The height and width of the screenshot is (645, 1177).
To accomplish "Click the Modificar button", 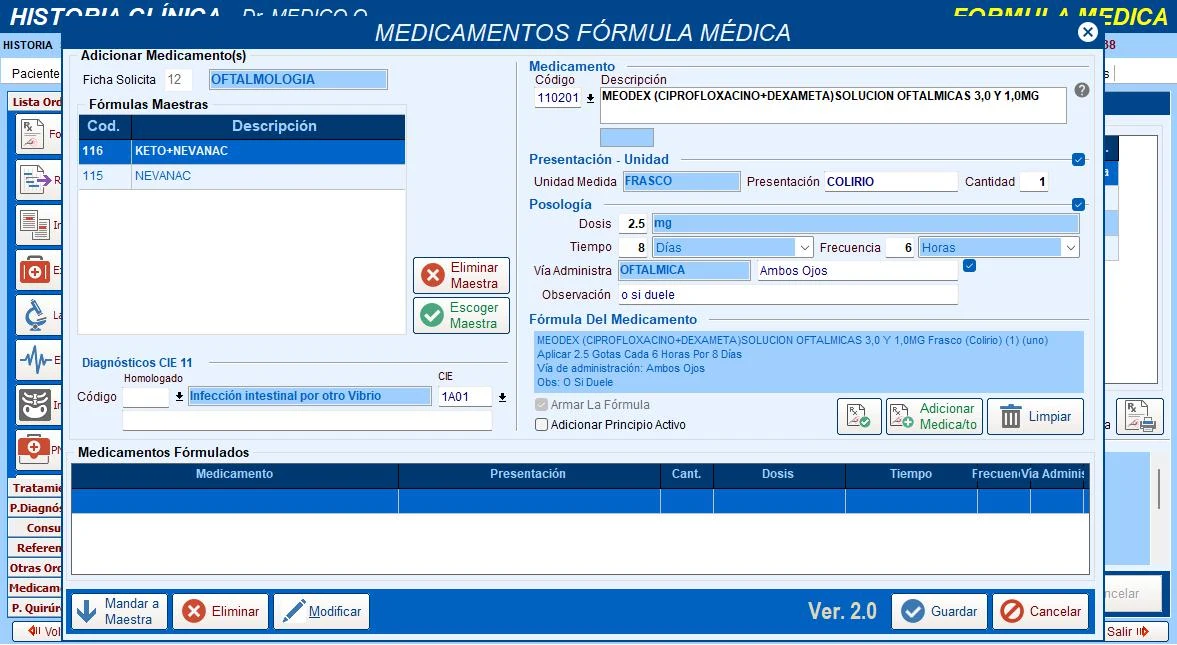I will [321, 611].
